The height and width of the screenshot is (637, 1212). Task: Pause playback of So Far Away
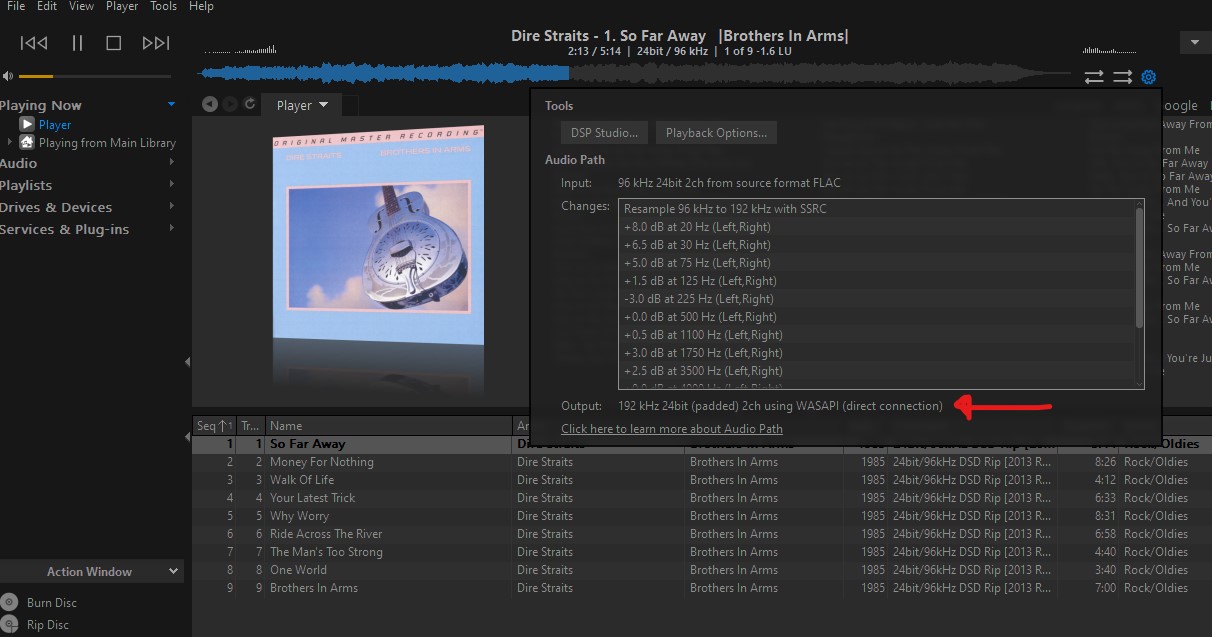77,43
